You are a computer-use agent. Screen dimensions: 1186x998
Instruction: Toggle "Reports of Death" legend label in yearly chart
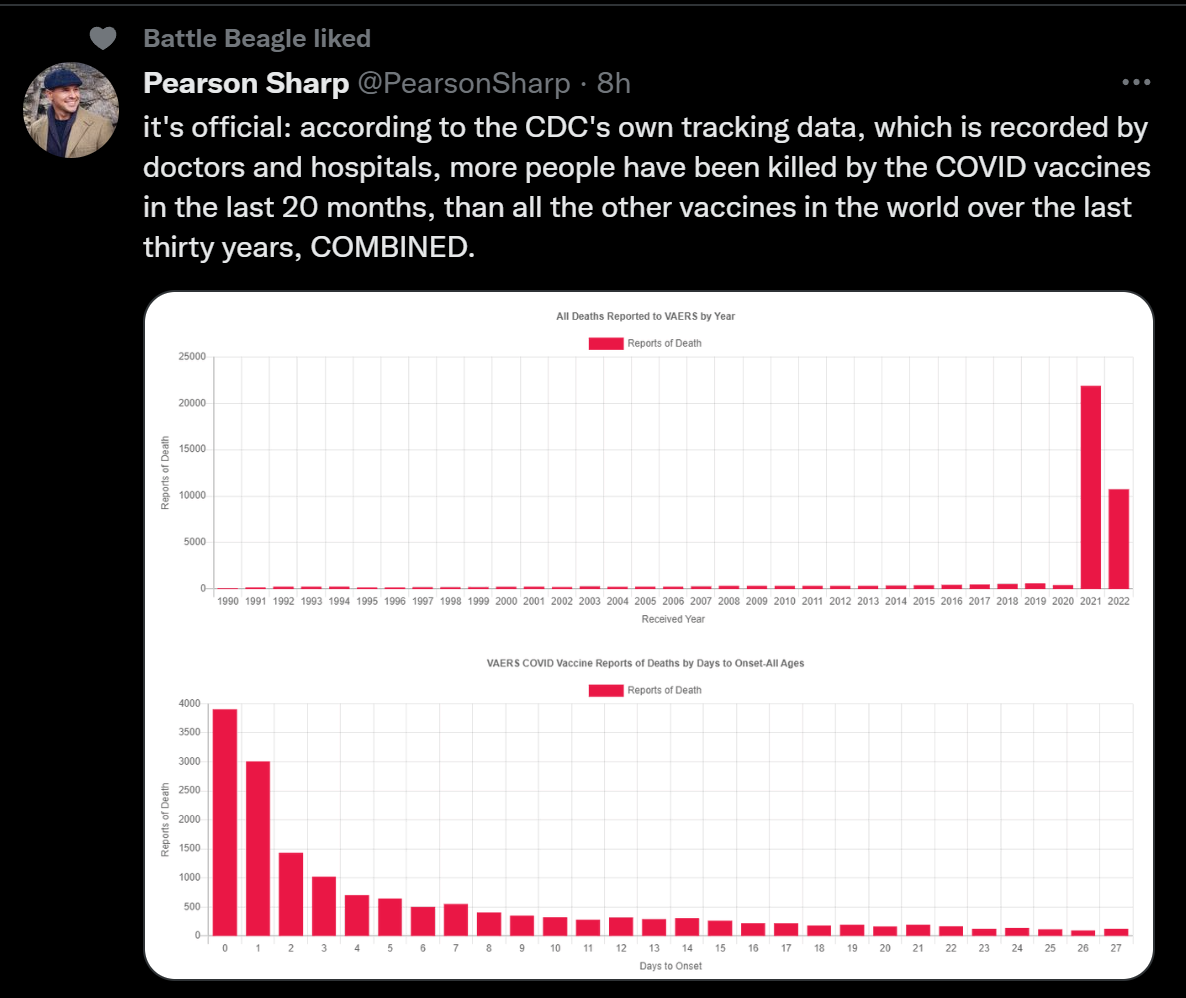point(664,343)
